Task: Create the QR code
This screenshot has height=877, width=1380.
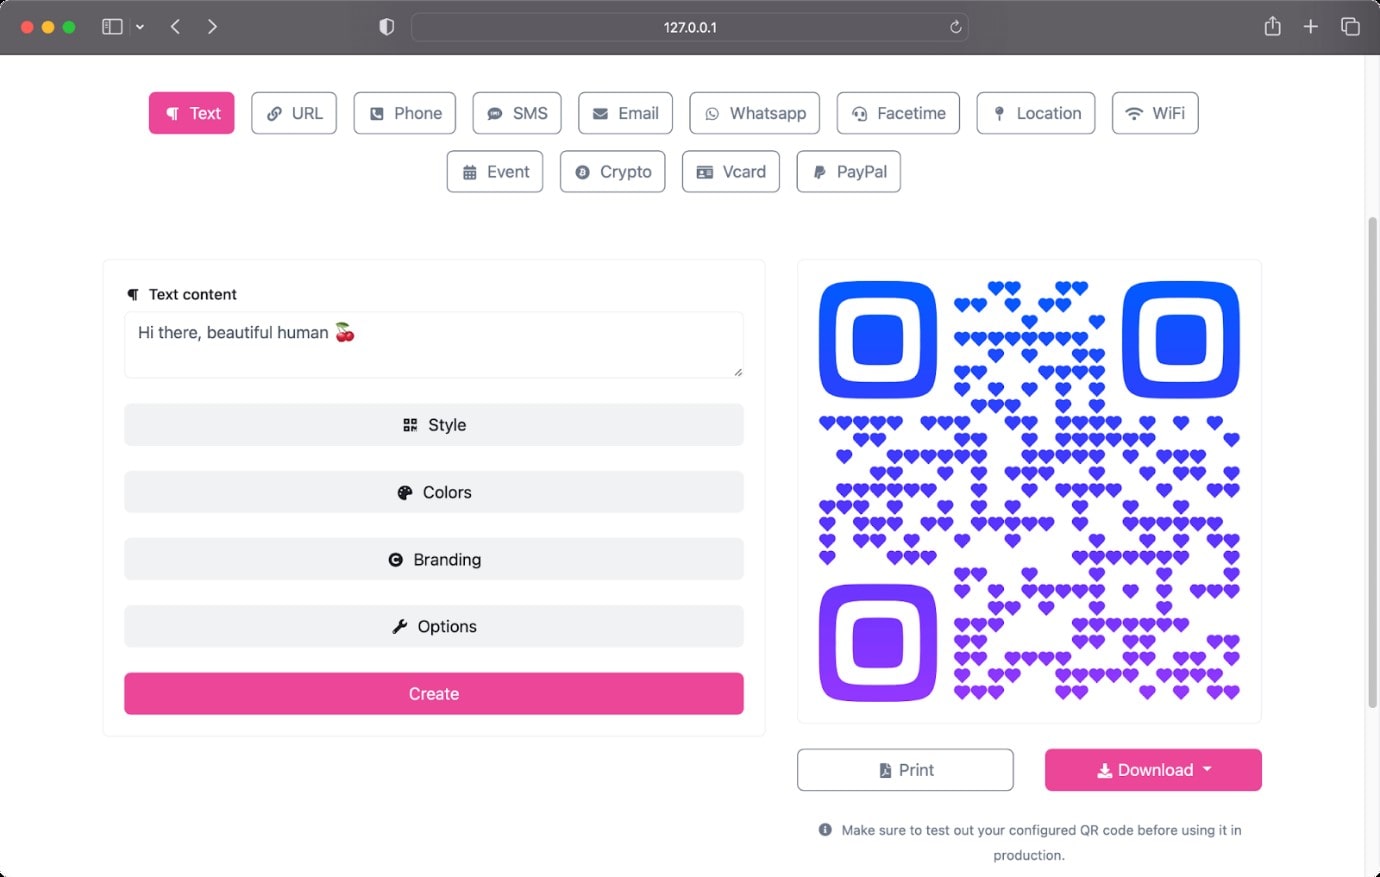Action: click(434, 693)
